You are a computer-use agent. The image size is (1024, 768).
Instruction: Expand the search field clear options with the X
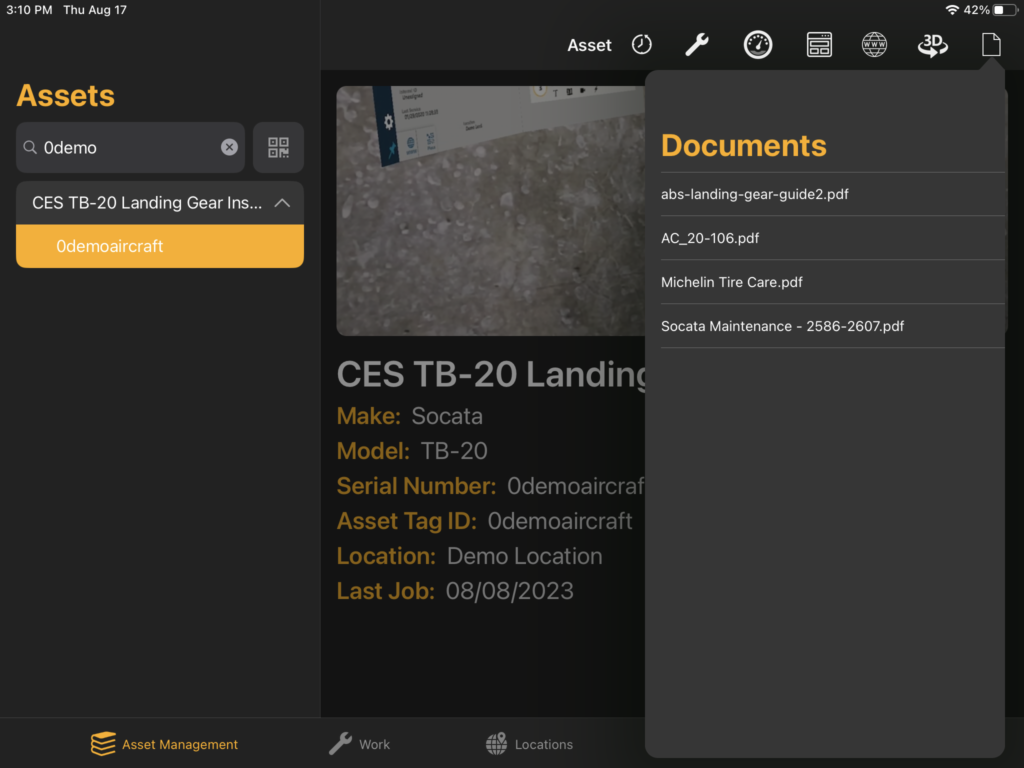coord(229,147)
